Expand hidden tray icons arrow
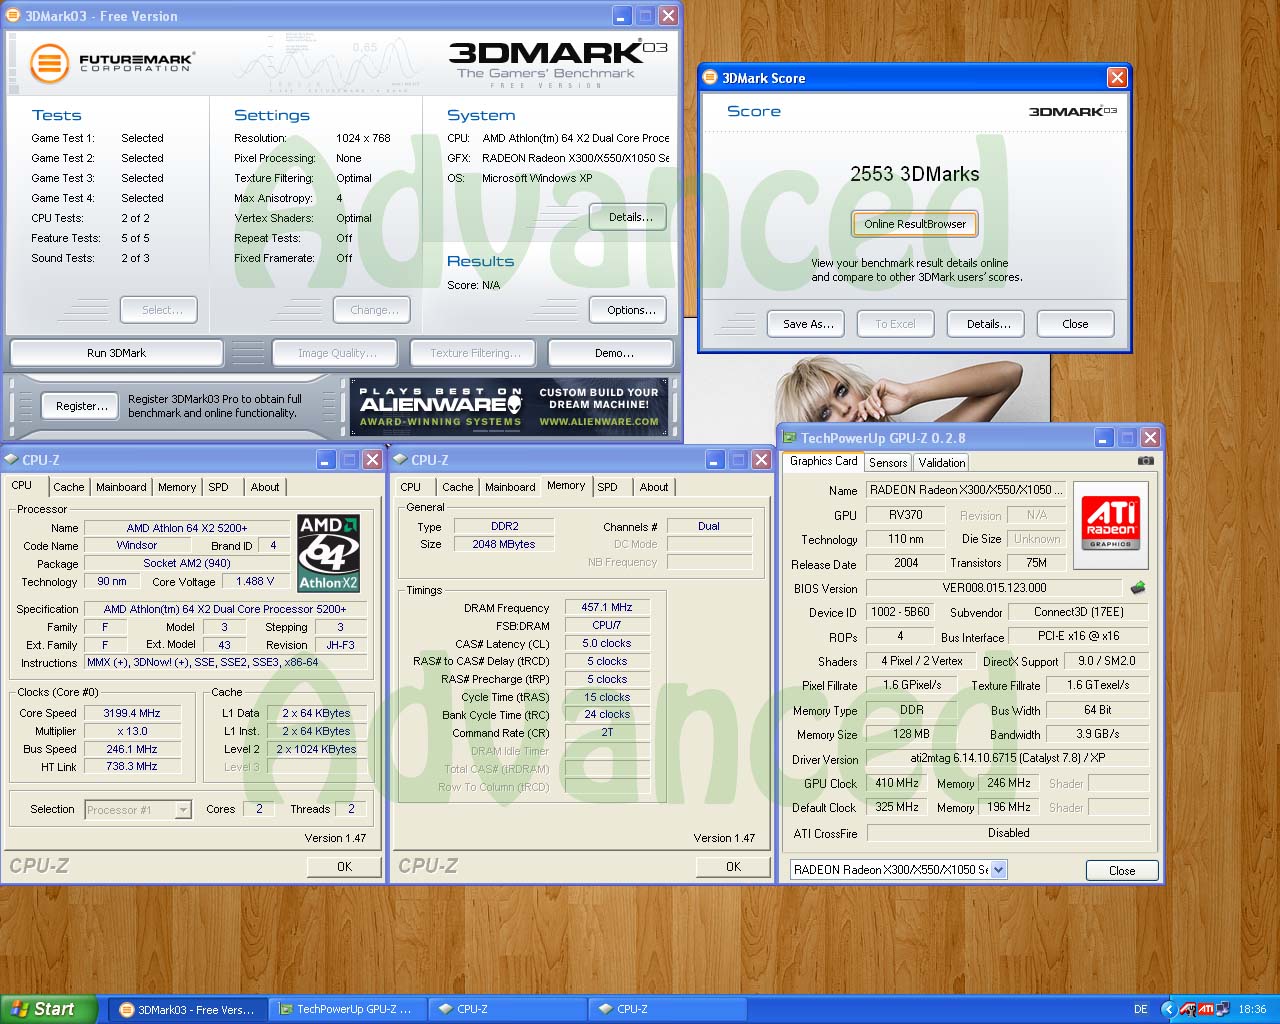Viewport: 1280px width, 1024px height. tap(1168, 1009)
